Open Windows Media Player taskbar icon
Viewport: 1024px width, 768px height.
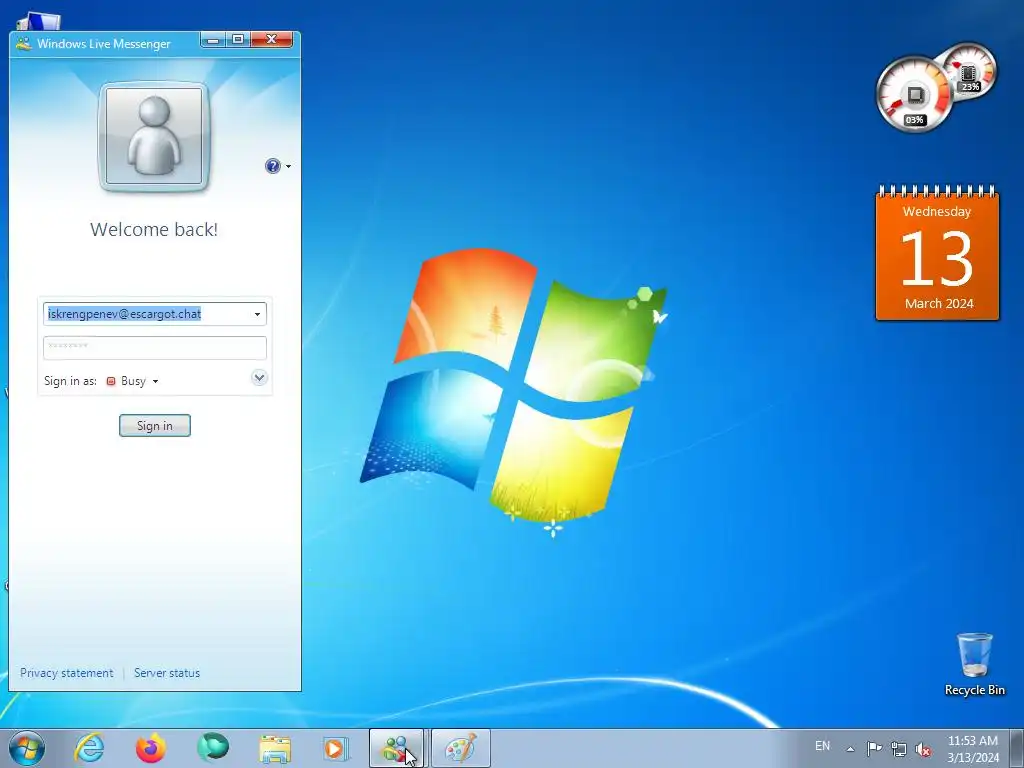(336, 749)
